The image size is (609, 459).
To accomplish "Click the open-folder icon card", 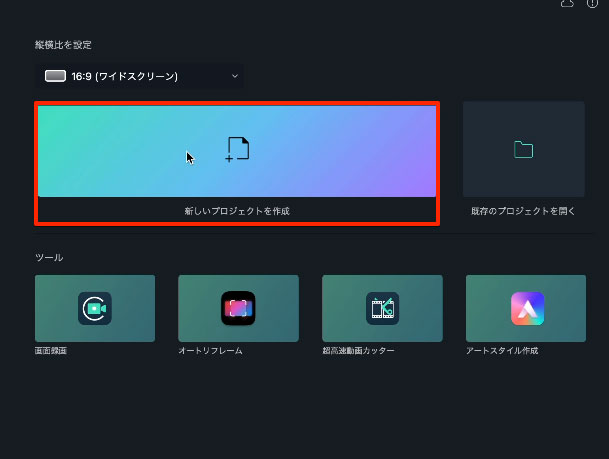I will (524, 149).
